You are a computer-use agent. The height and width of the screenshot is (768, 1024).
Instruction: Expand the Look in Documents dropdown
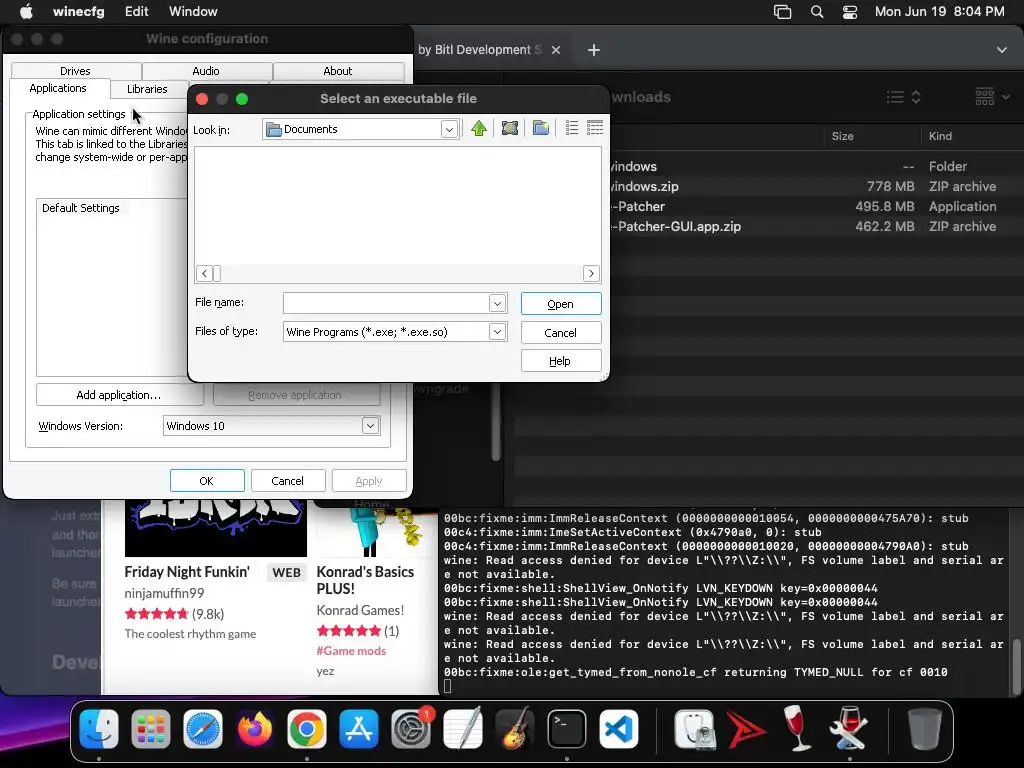(x=449, y=129)
